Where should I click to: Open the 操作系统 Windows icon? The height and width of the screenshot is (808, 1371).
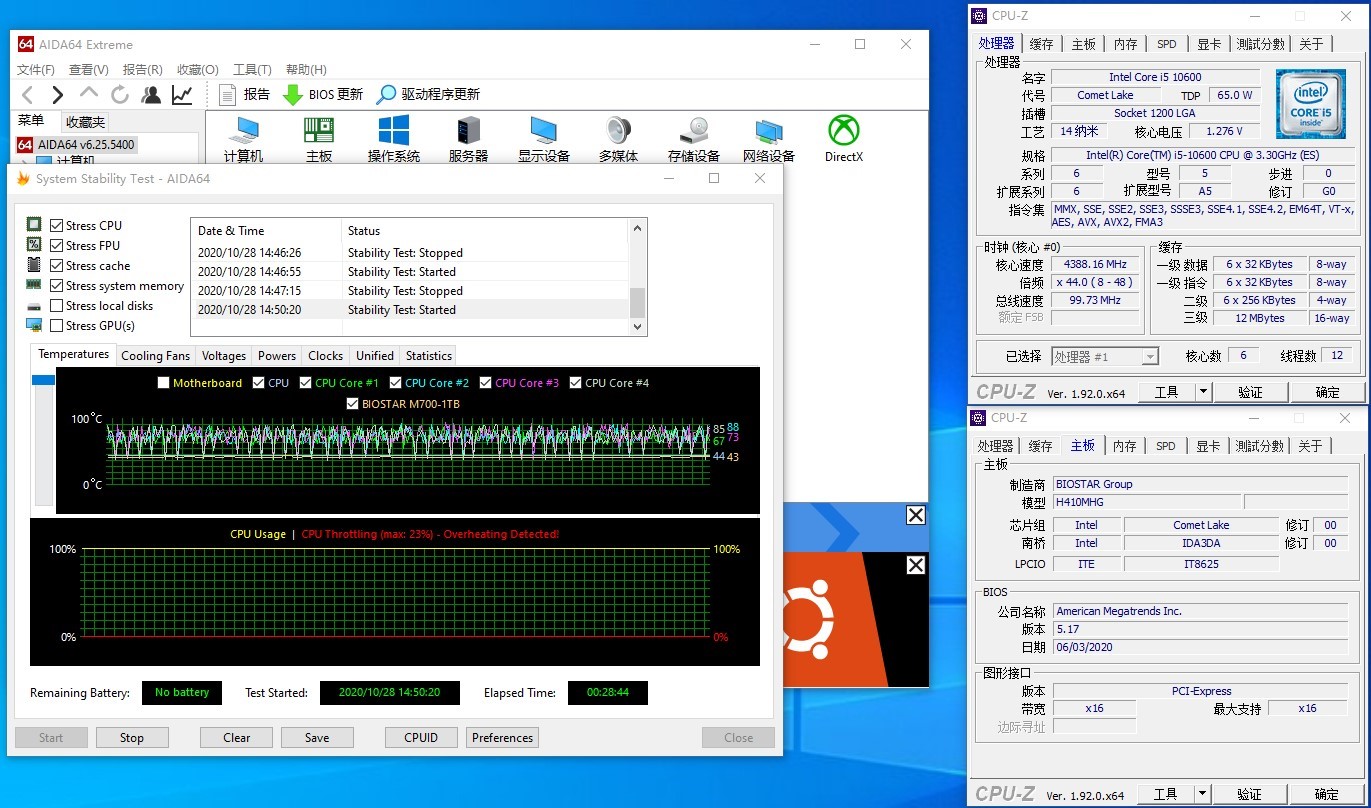[x=393, y=139]
